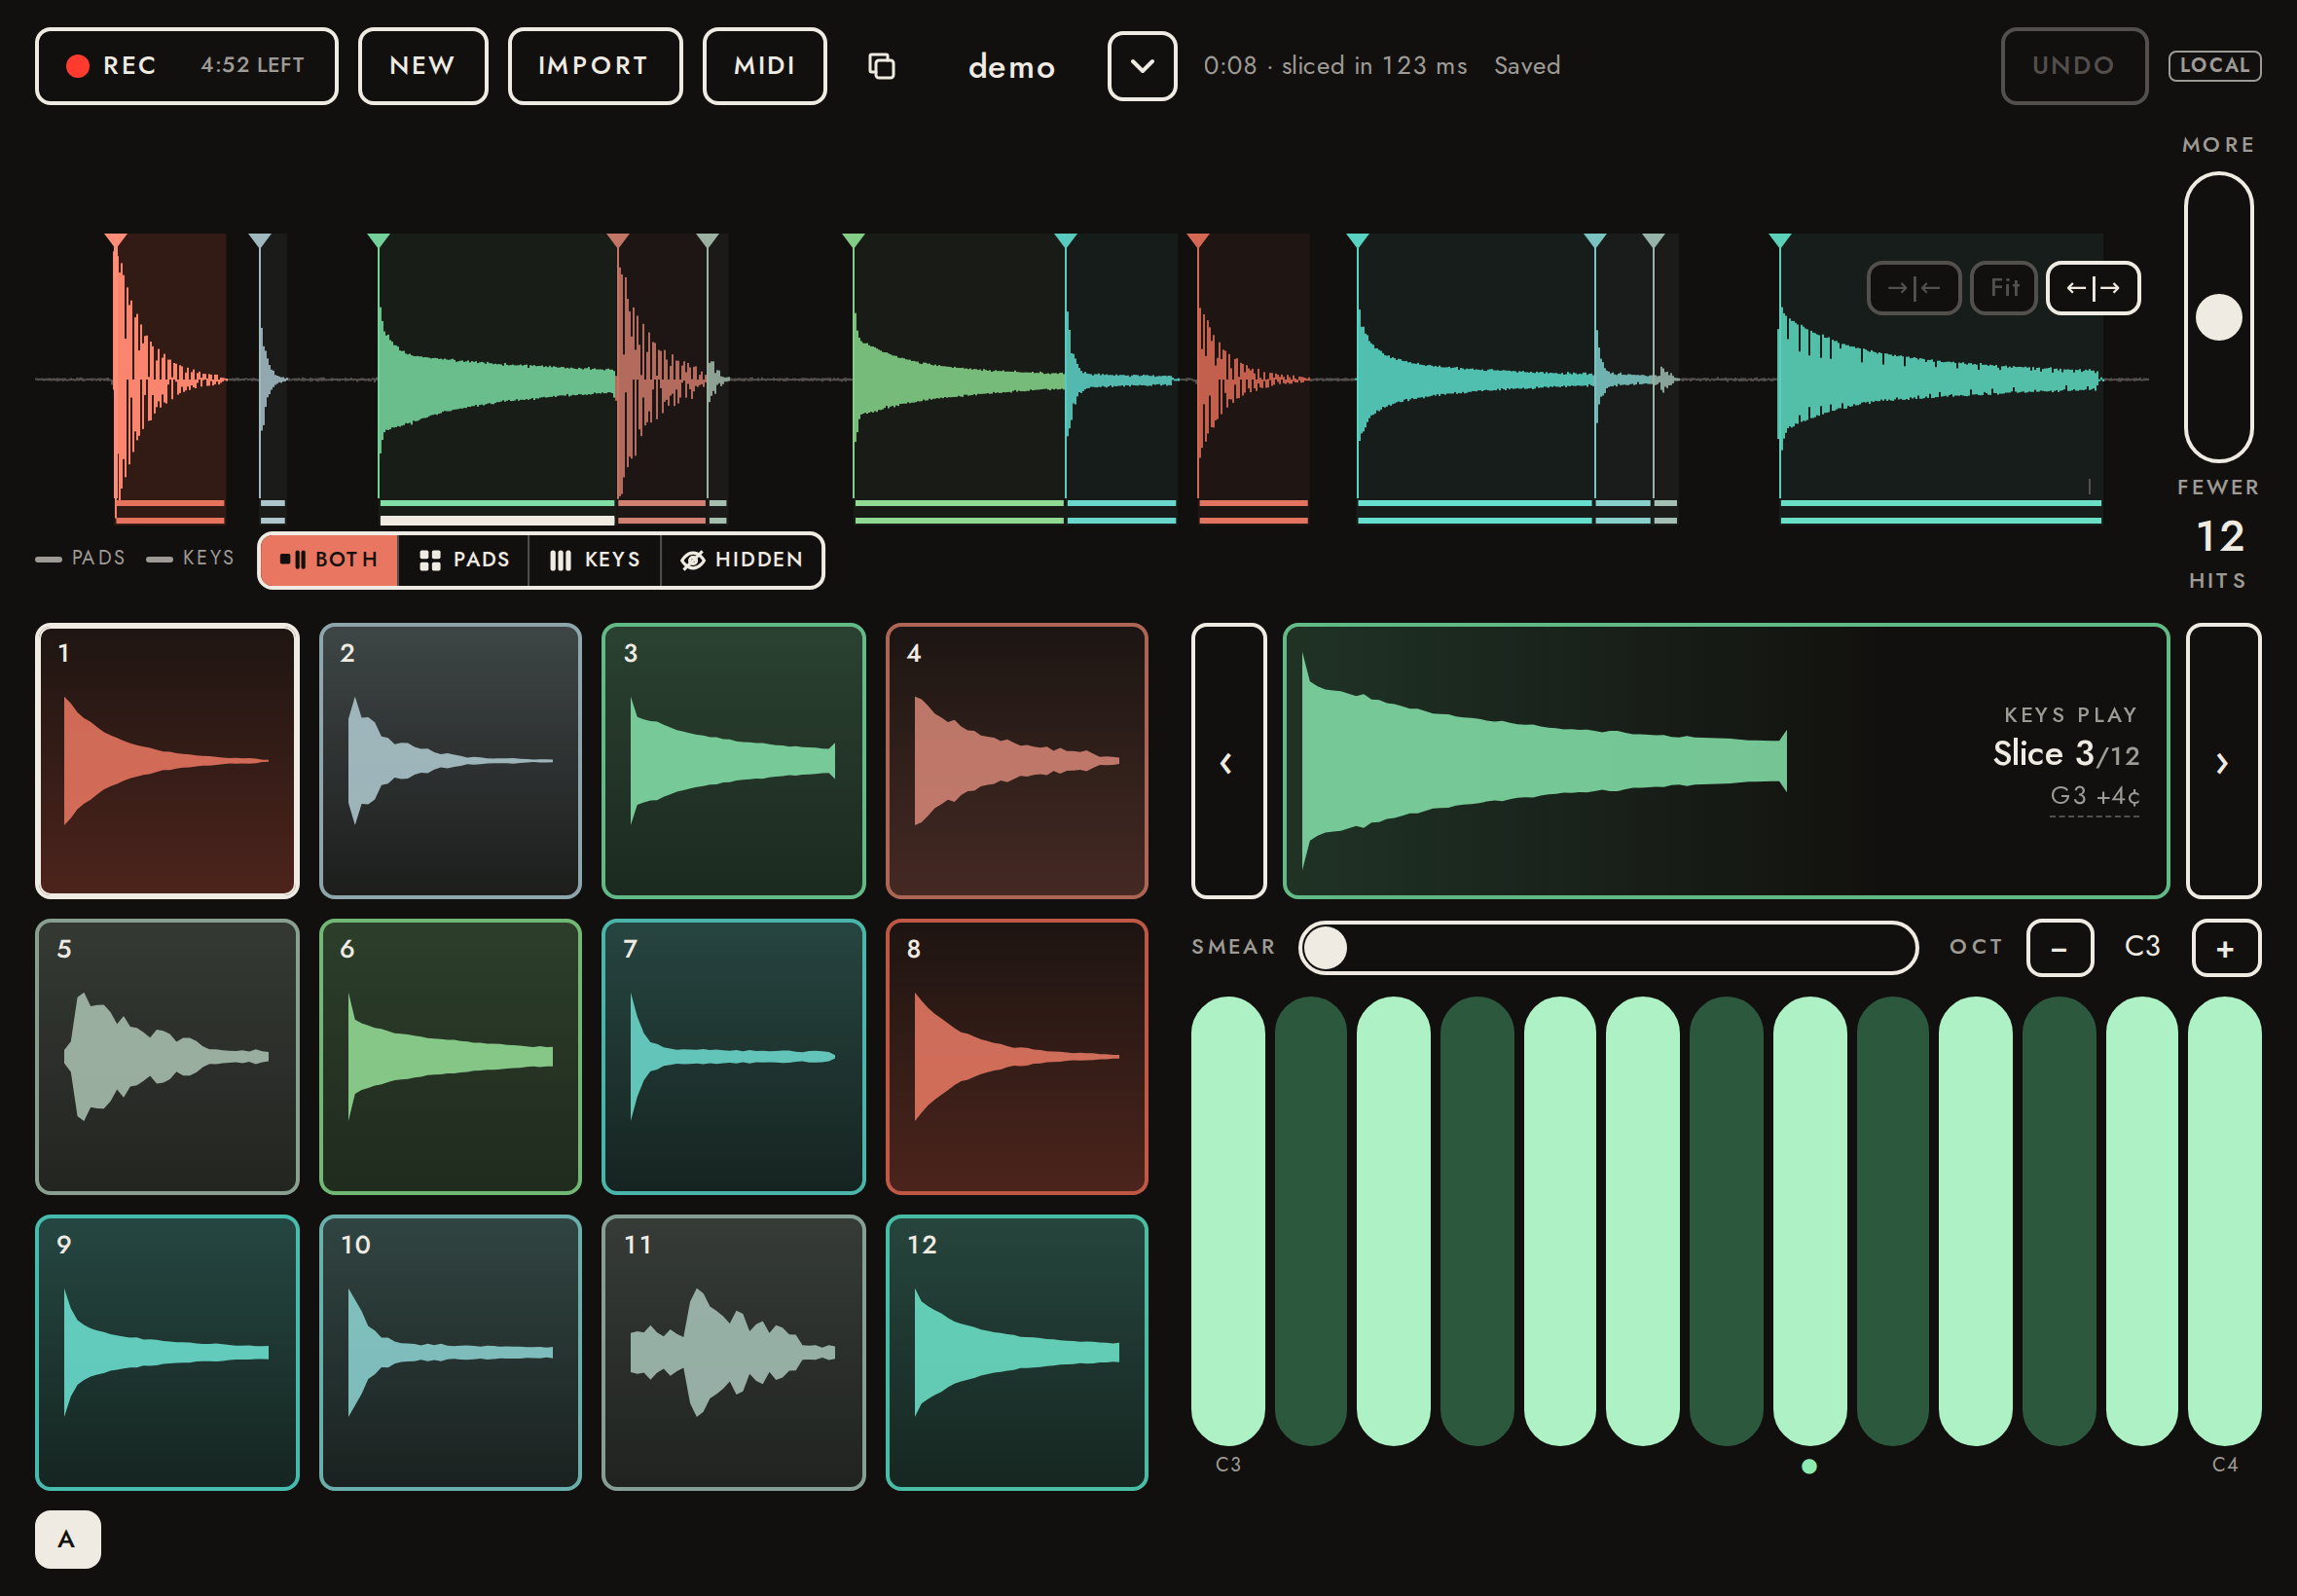Trigger pad 9
The image size is (2297, 1596).
point(167,1353)
